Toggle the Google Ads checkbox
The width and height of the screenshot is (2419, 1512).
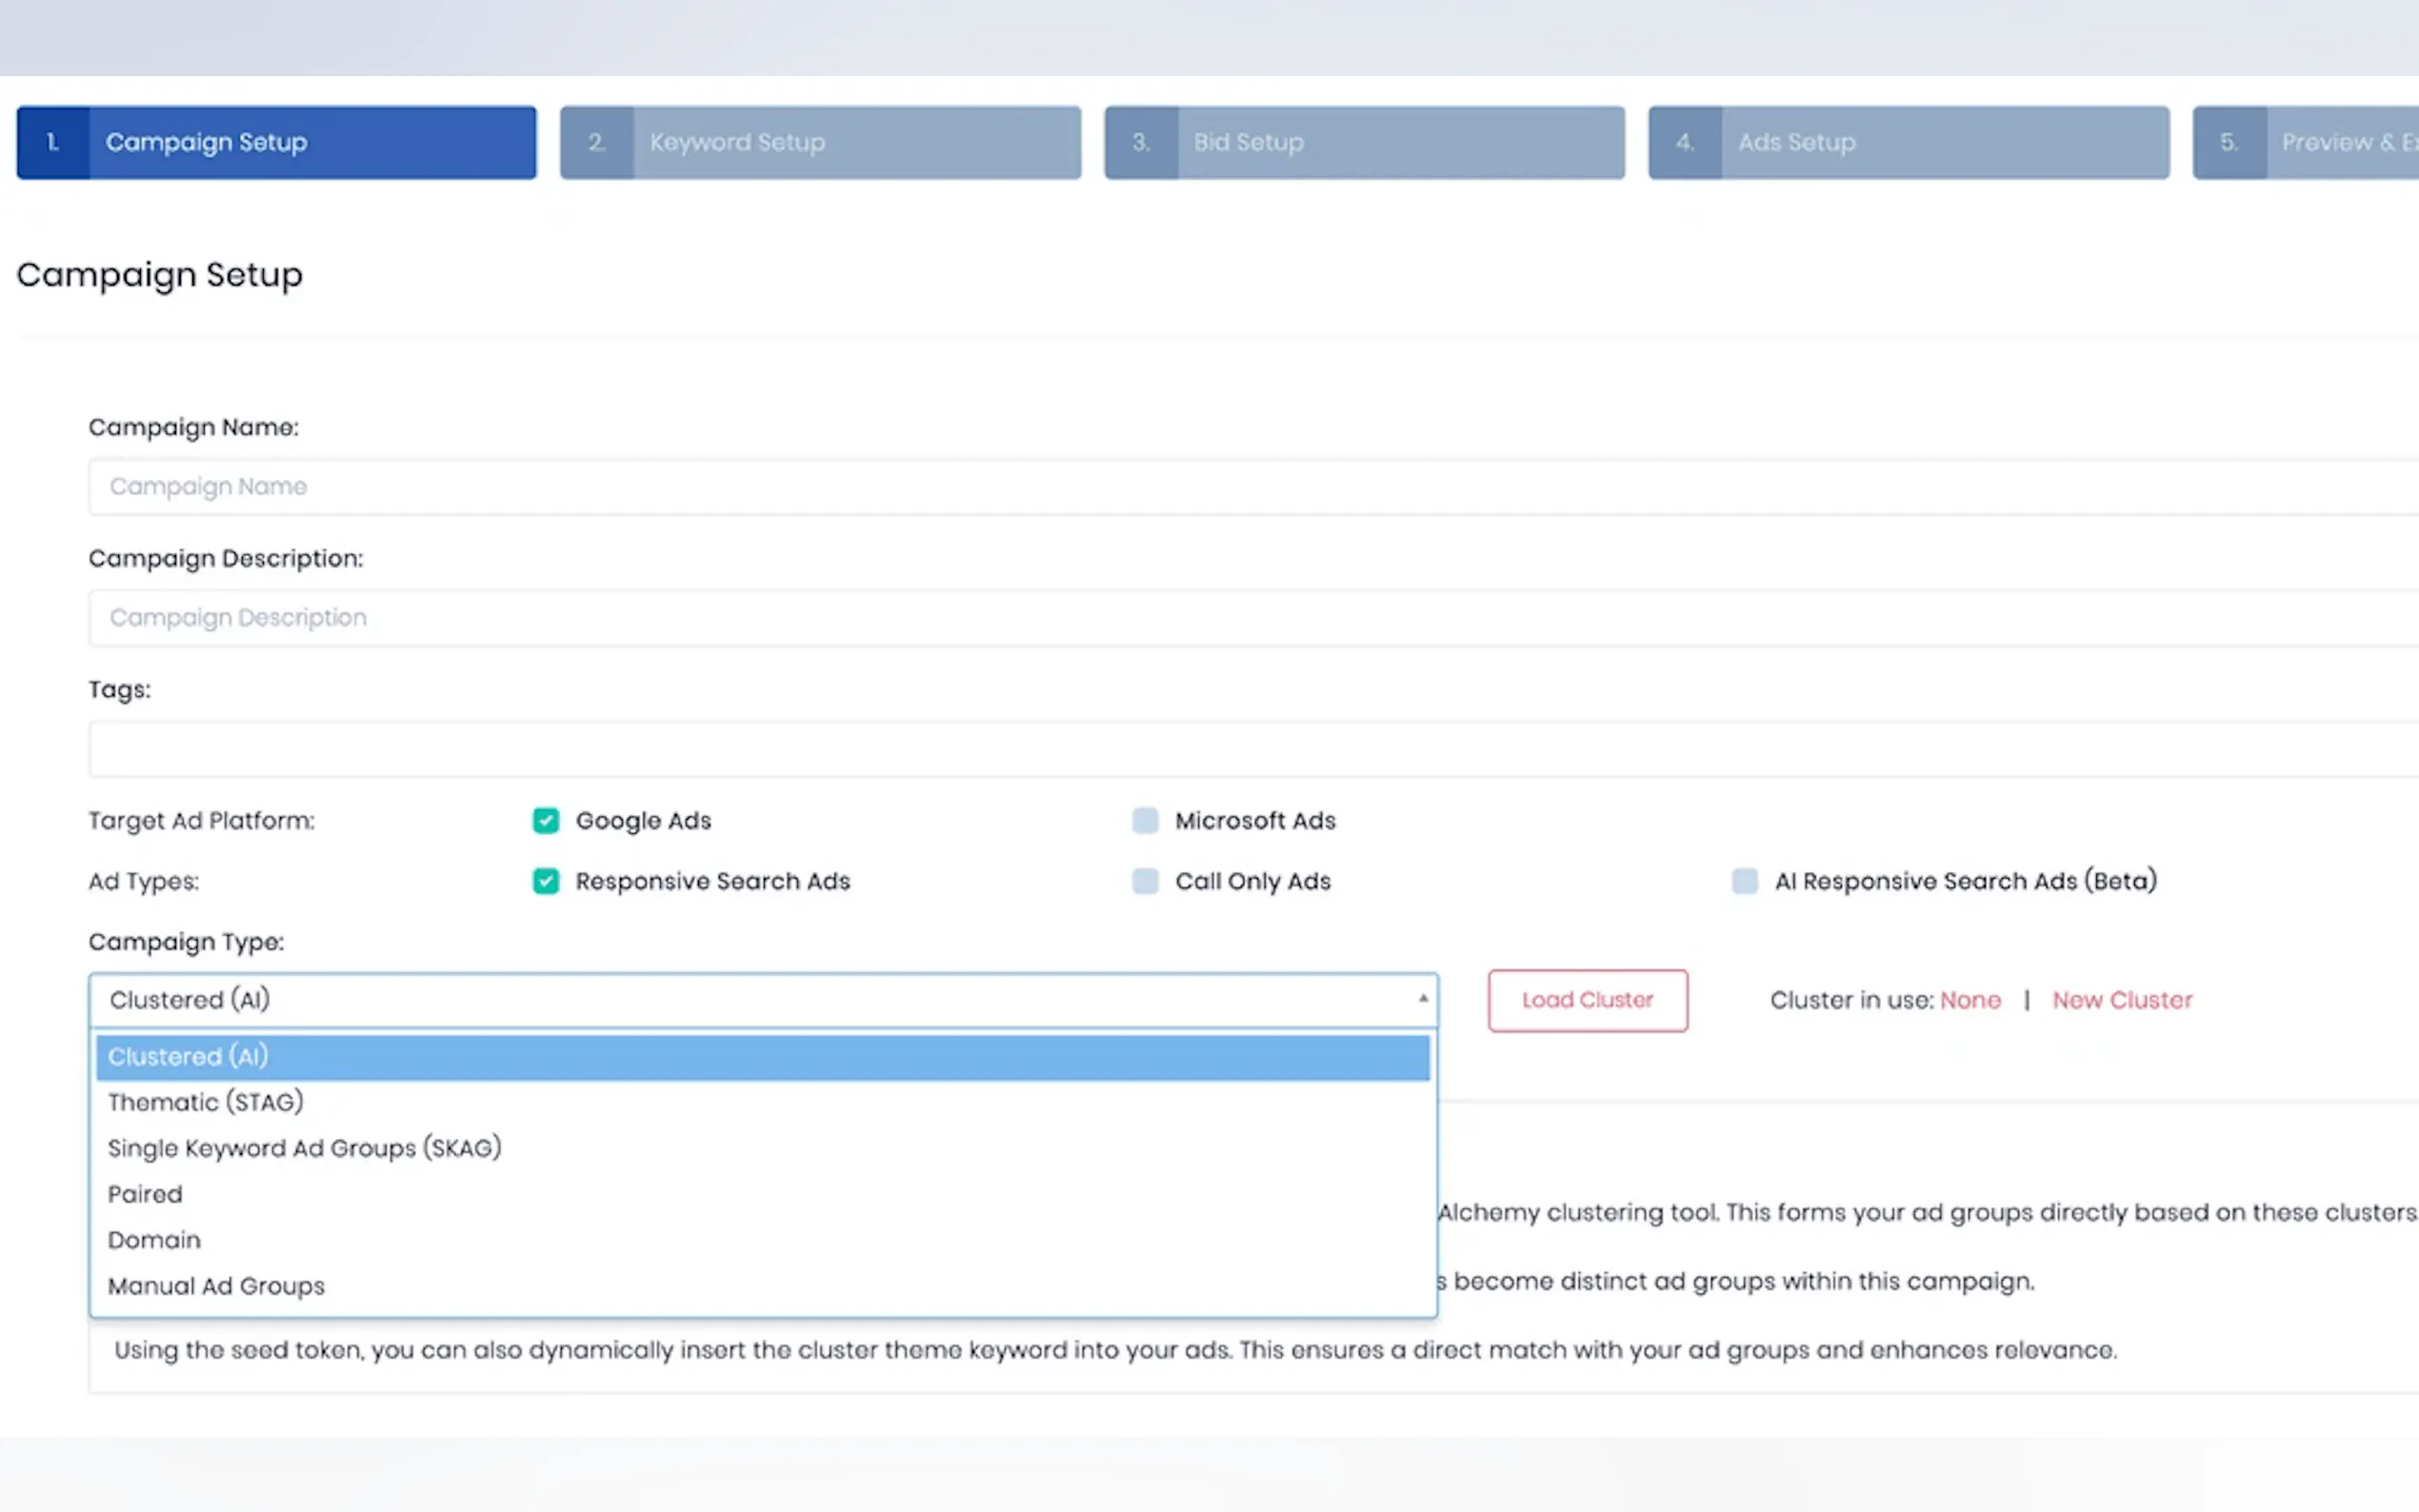click(545, 821)
